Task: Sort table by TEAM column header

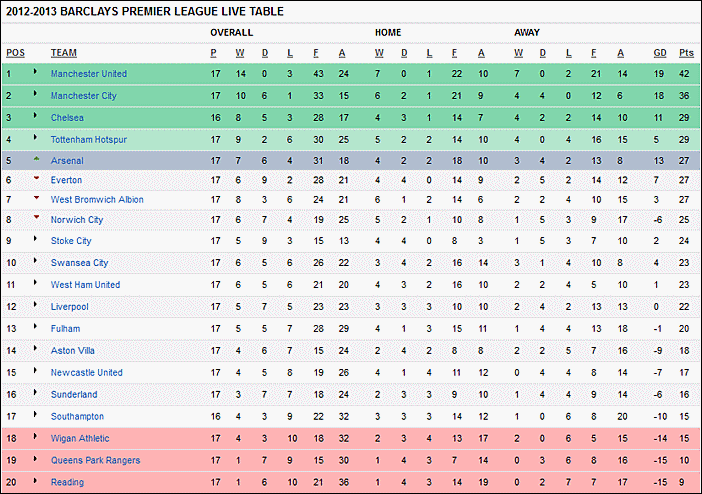Action: (x=64, y=53)
